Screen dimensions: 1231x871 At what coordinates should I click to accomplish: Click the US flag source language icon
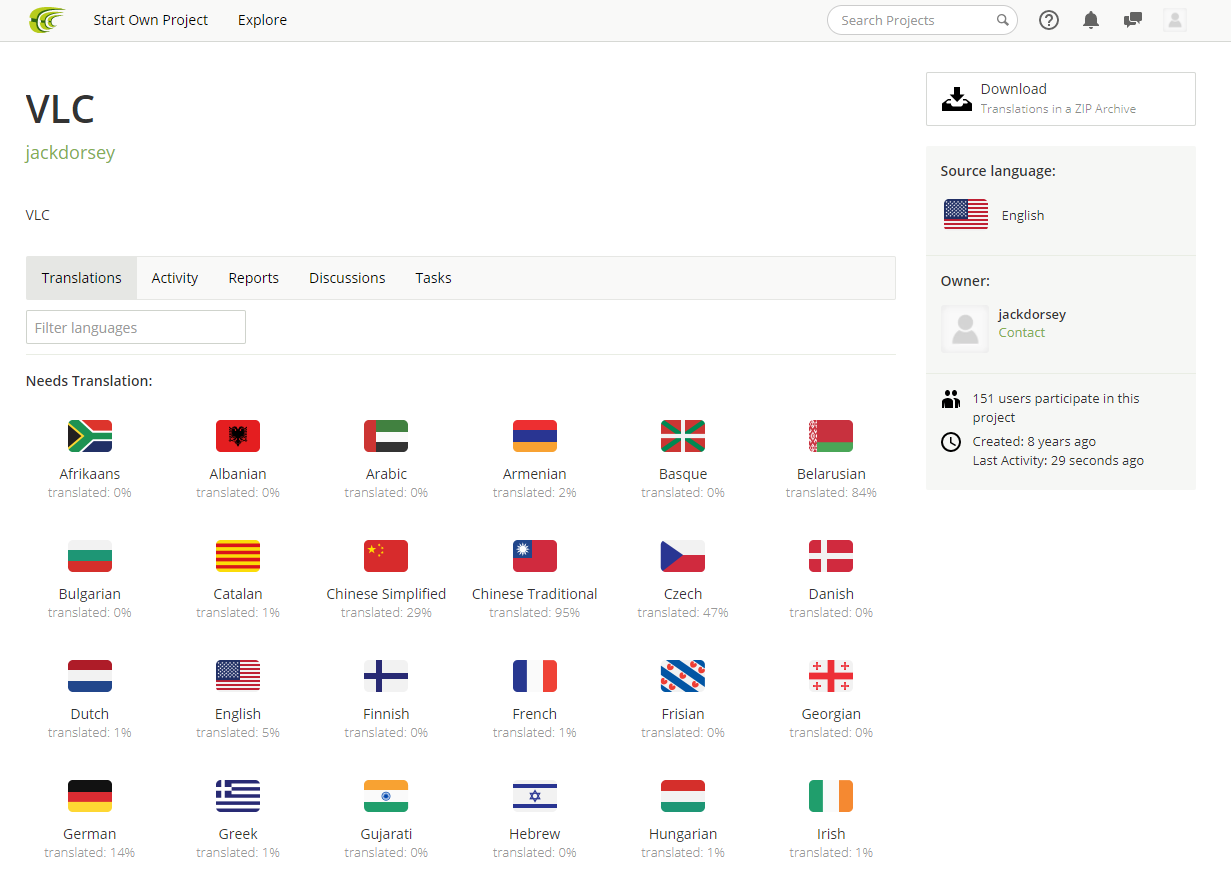point(966,214)
